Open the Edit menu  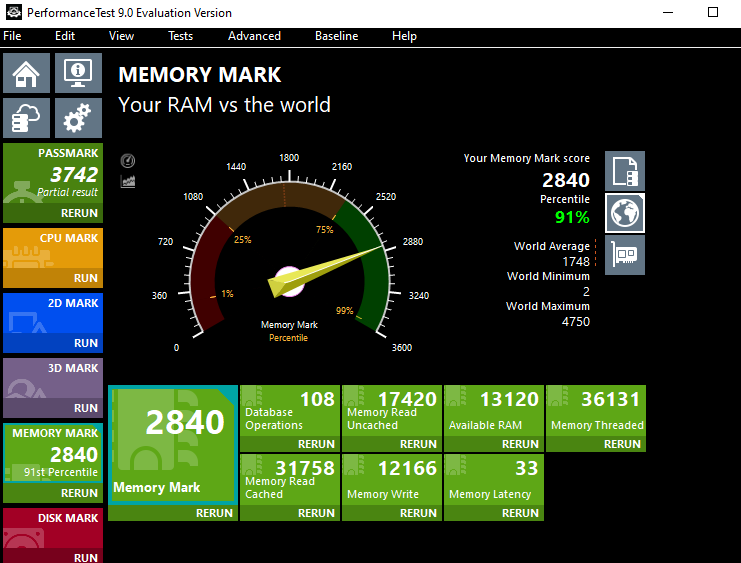coord(65,36)
